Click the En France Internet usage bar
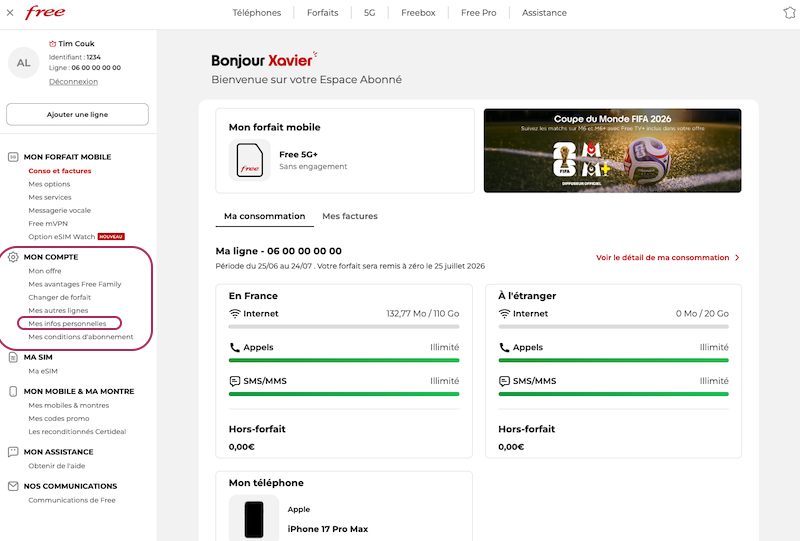 point(344,327)
